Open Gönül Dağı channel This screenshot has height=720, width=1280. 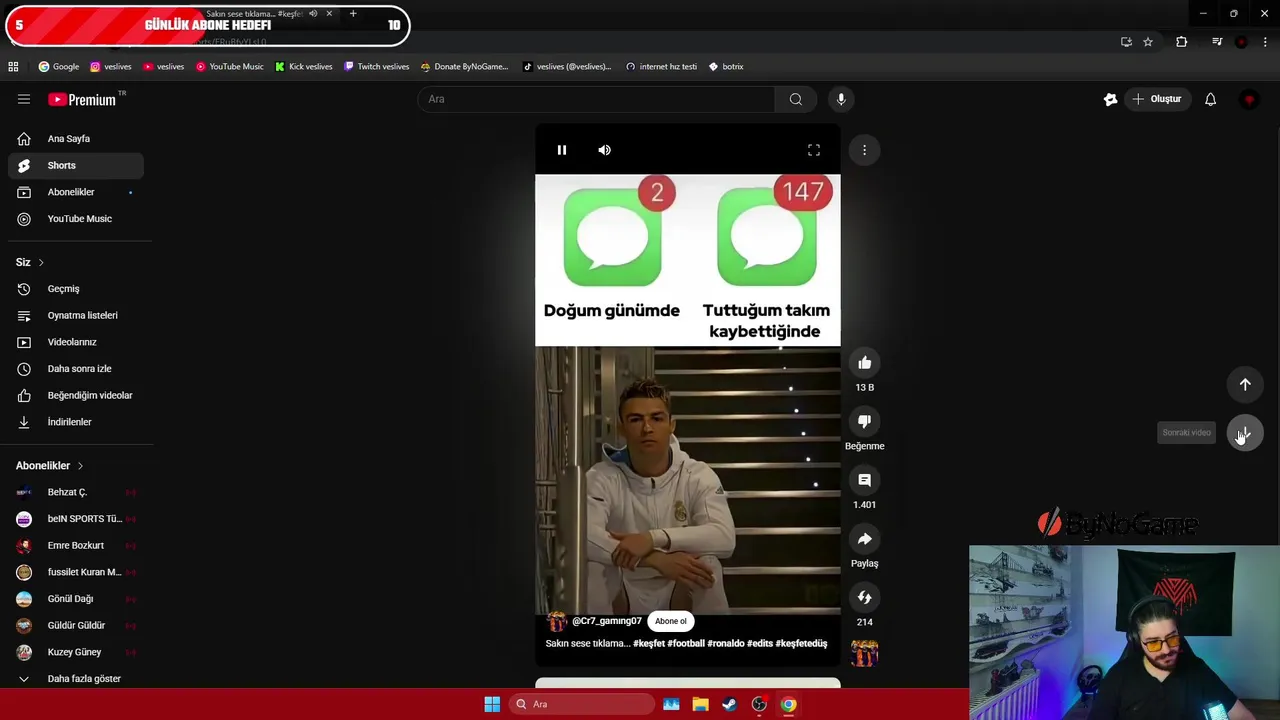click(x=76, y=599)
